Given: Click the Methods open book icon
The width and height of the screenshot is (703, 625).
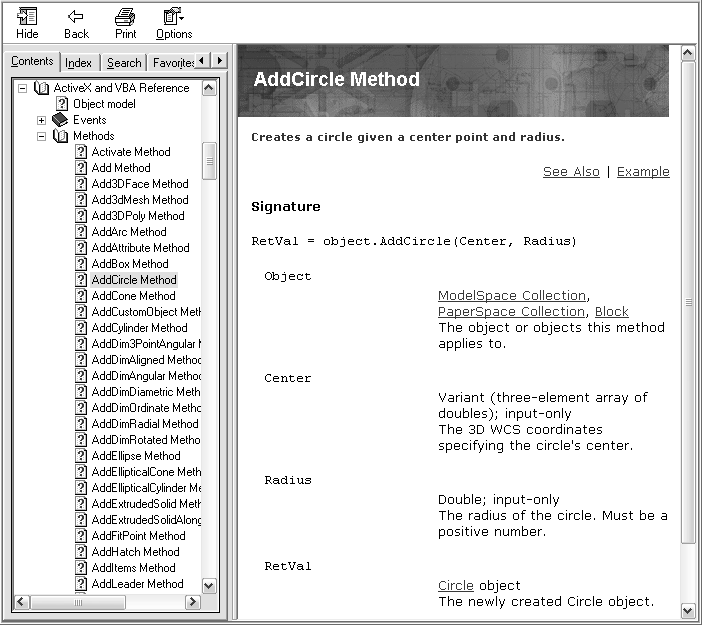Looking at the screenshot, I should tap(61, 136).
